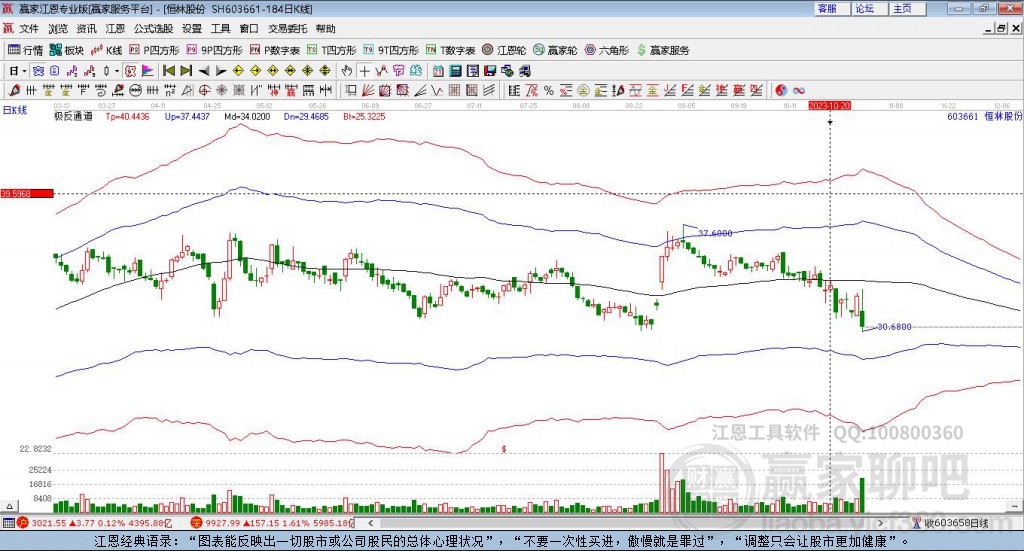Click the 2023-10-20 date marker
The image size is (1024, 551).
829,105
